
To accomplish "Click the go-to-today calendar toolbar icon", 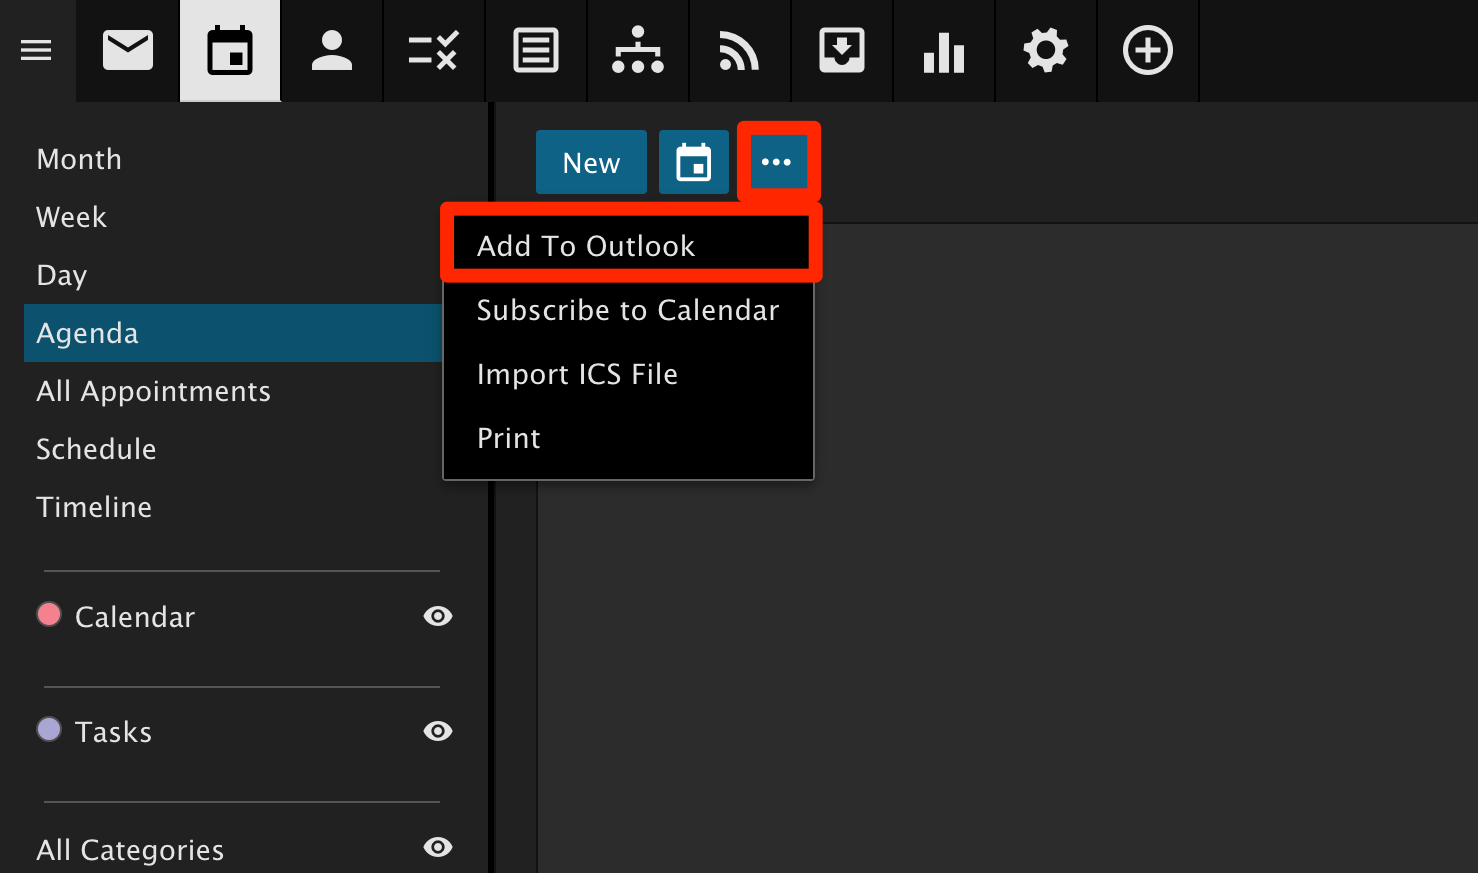I will (693, 162).
